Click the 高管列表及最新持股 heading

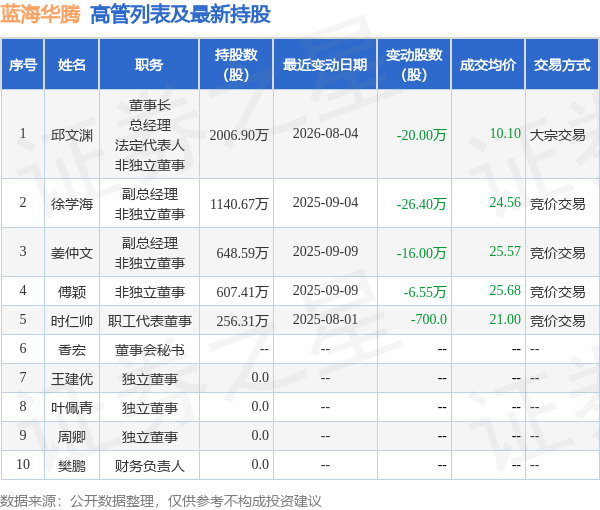point(180,15)
